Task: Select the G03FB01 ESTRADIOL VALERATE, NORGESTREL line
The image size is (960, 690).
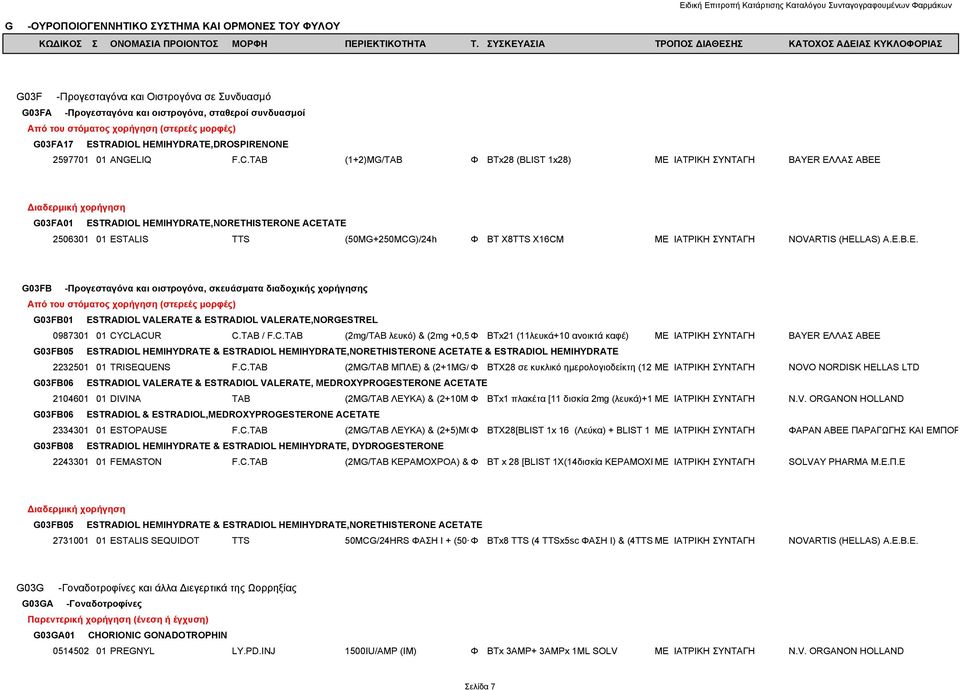Action: click(205, 320)
